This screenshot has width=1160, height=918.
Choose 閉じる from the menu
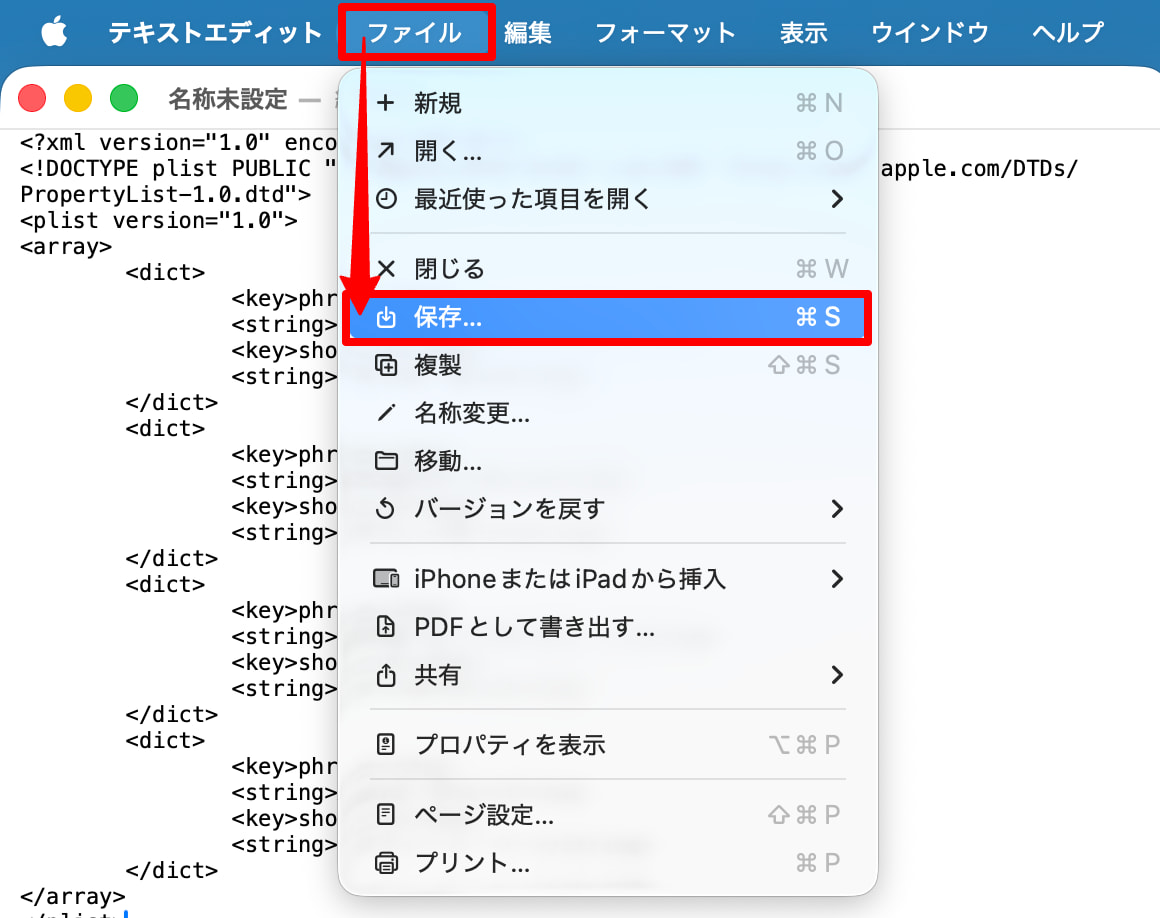pos(607,269)
